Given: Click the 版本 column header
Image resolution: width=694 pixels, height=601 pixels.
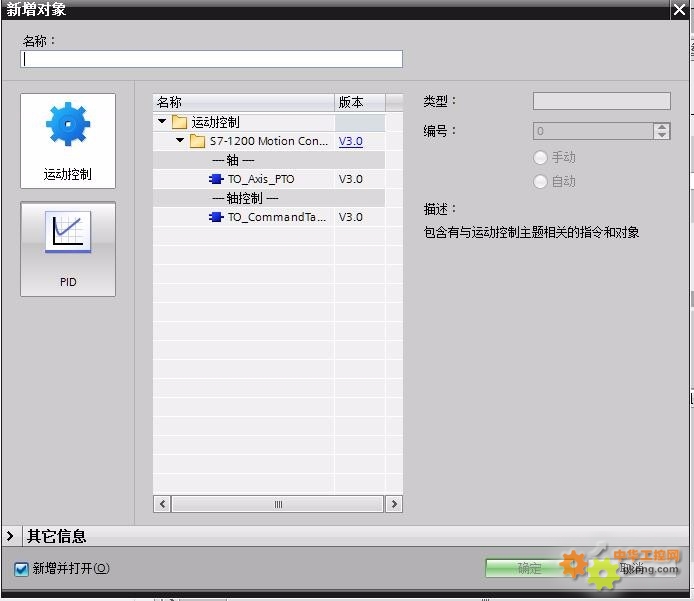Looking at the screenshot, I should pos(360,102).
